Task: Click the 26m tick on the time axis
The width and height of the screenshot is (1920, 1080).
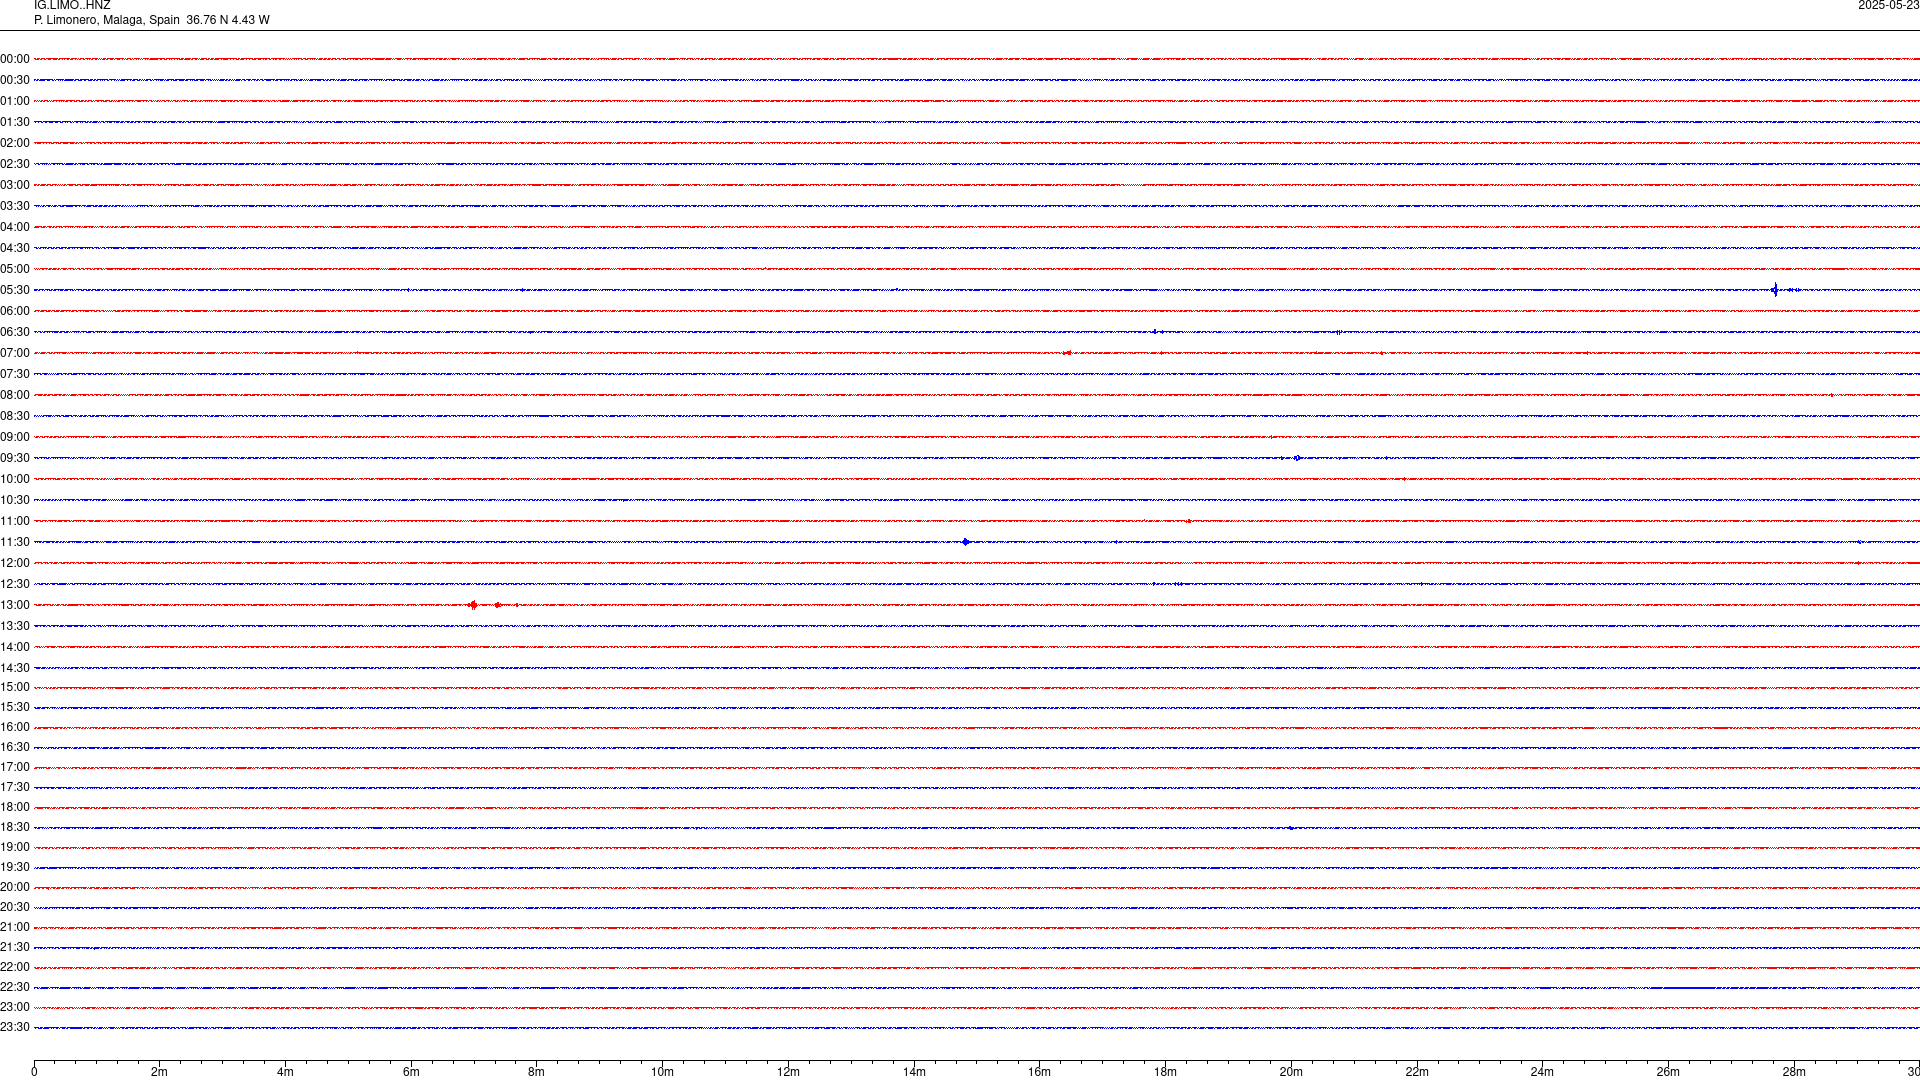Action: click(x=1668, y=1072)
